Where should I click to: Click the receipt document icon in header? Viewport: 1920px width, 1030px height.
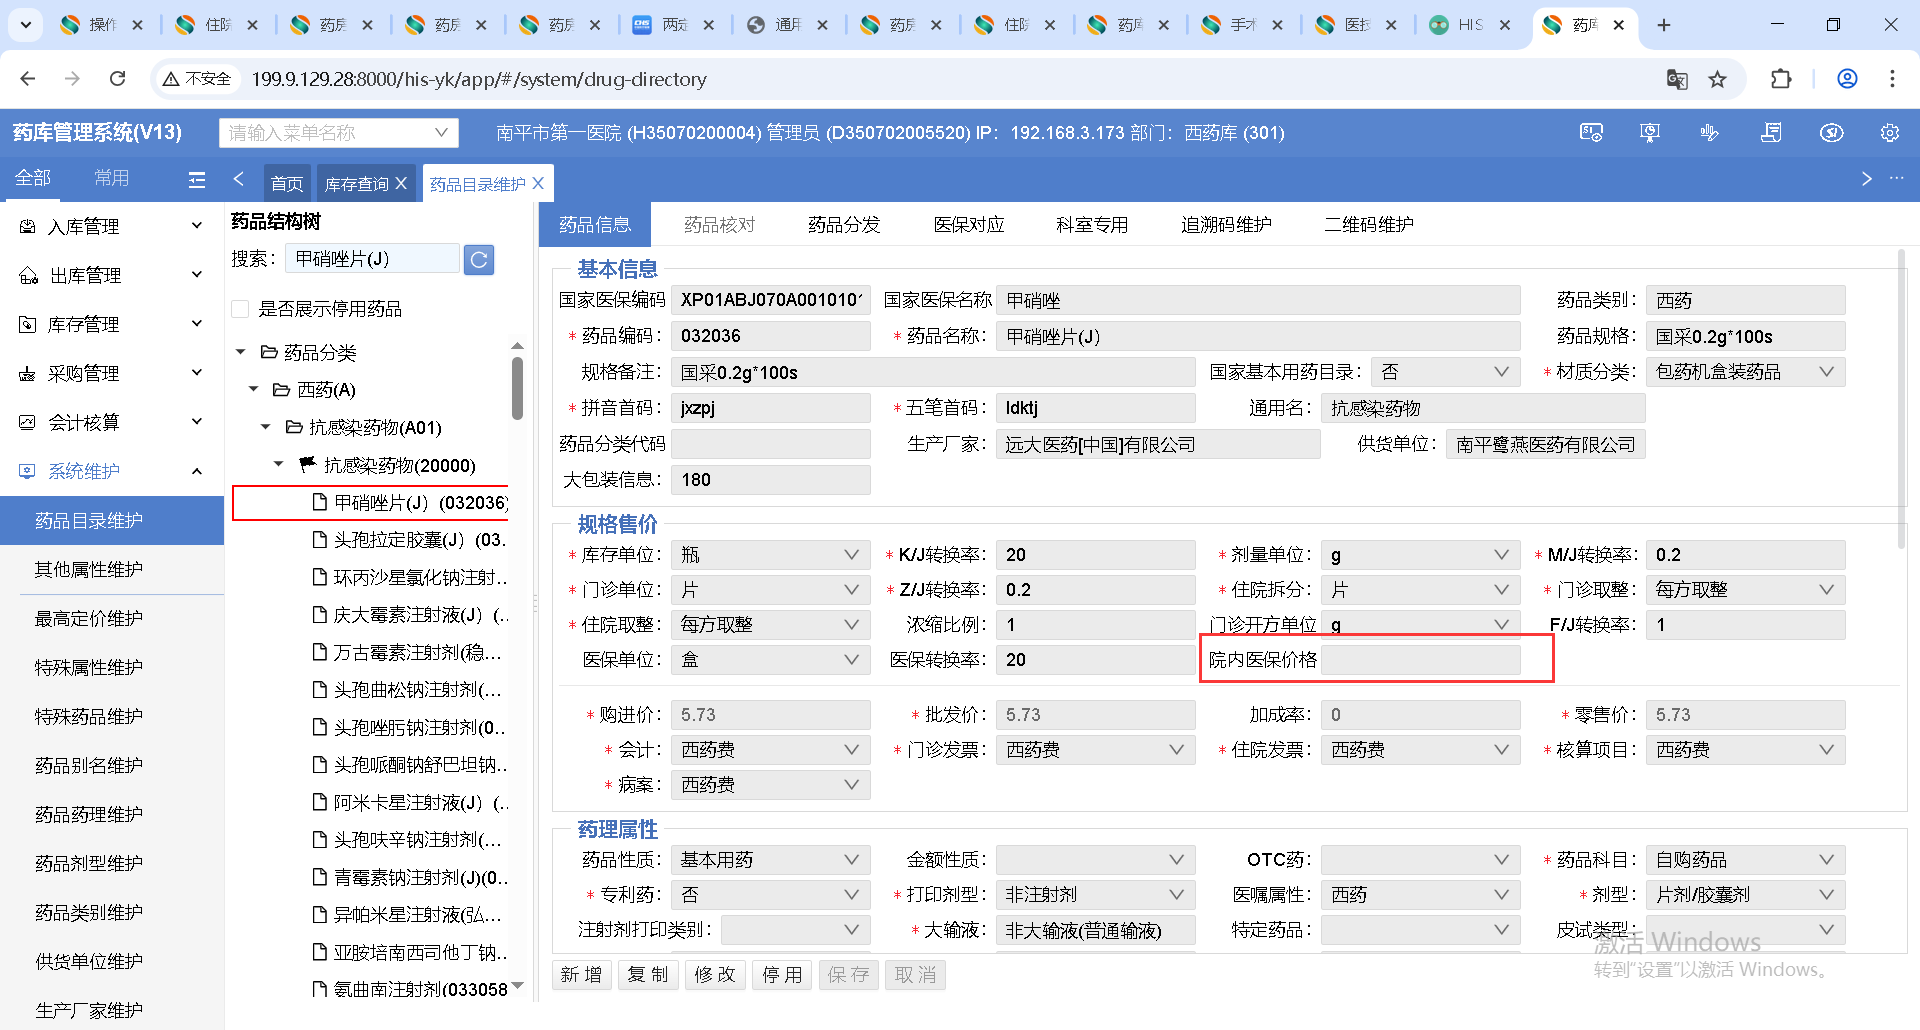click(x=1771, y=133)
